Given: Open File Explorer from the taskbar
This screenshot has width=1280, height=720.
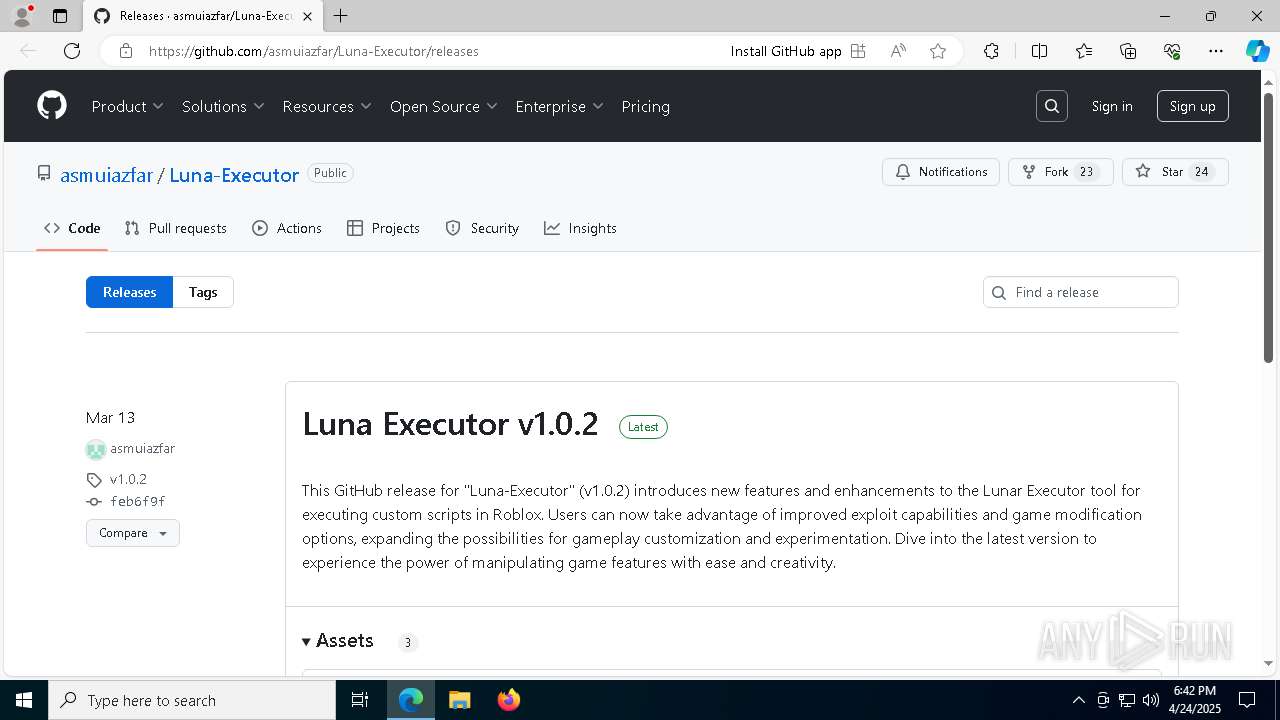Looking at the screenshot, I should point(459,700).
